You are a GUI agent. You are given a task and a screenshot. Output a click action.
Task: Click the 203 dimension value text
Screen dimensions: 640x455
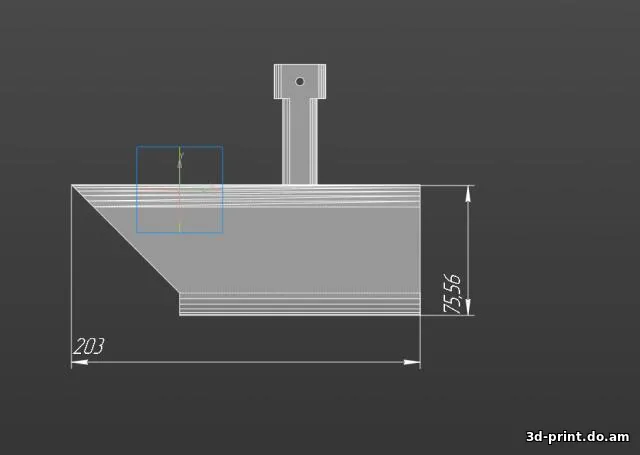point(89,346)
